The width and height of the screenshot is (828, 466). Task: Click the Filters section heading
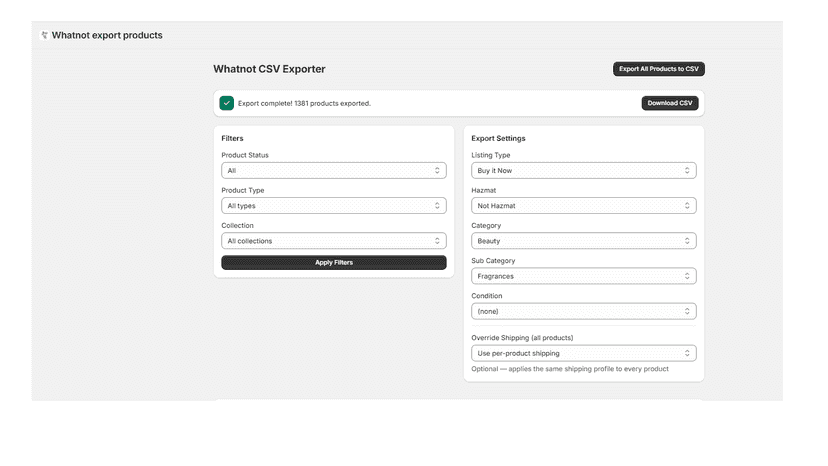[232, 138]
